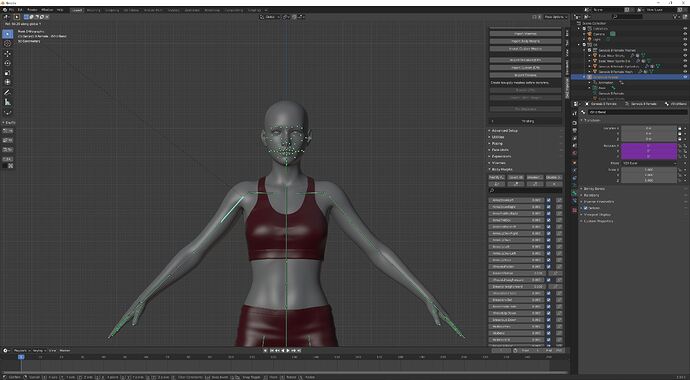The height and width of the screenshot is (380, 690).
Task: Play the animation forward
Action: (x=288, y=351)
